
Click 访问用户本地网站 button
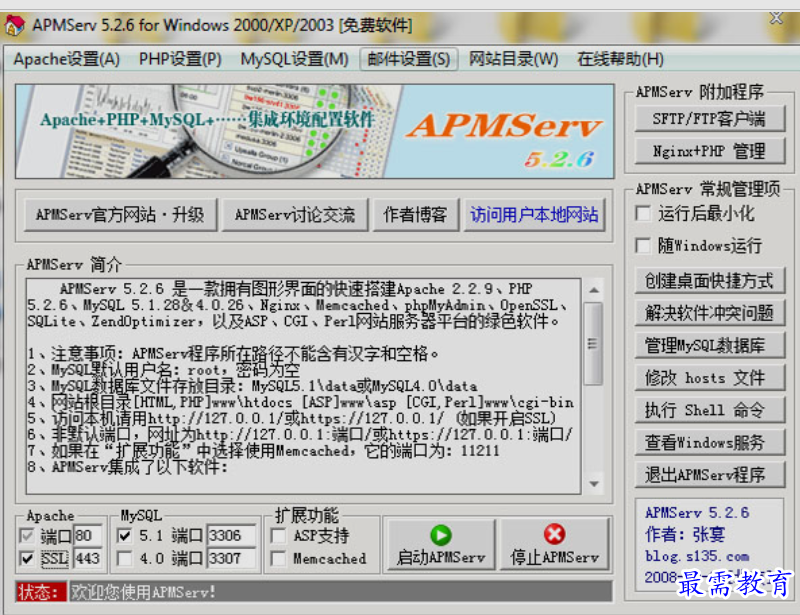(534, 214)
